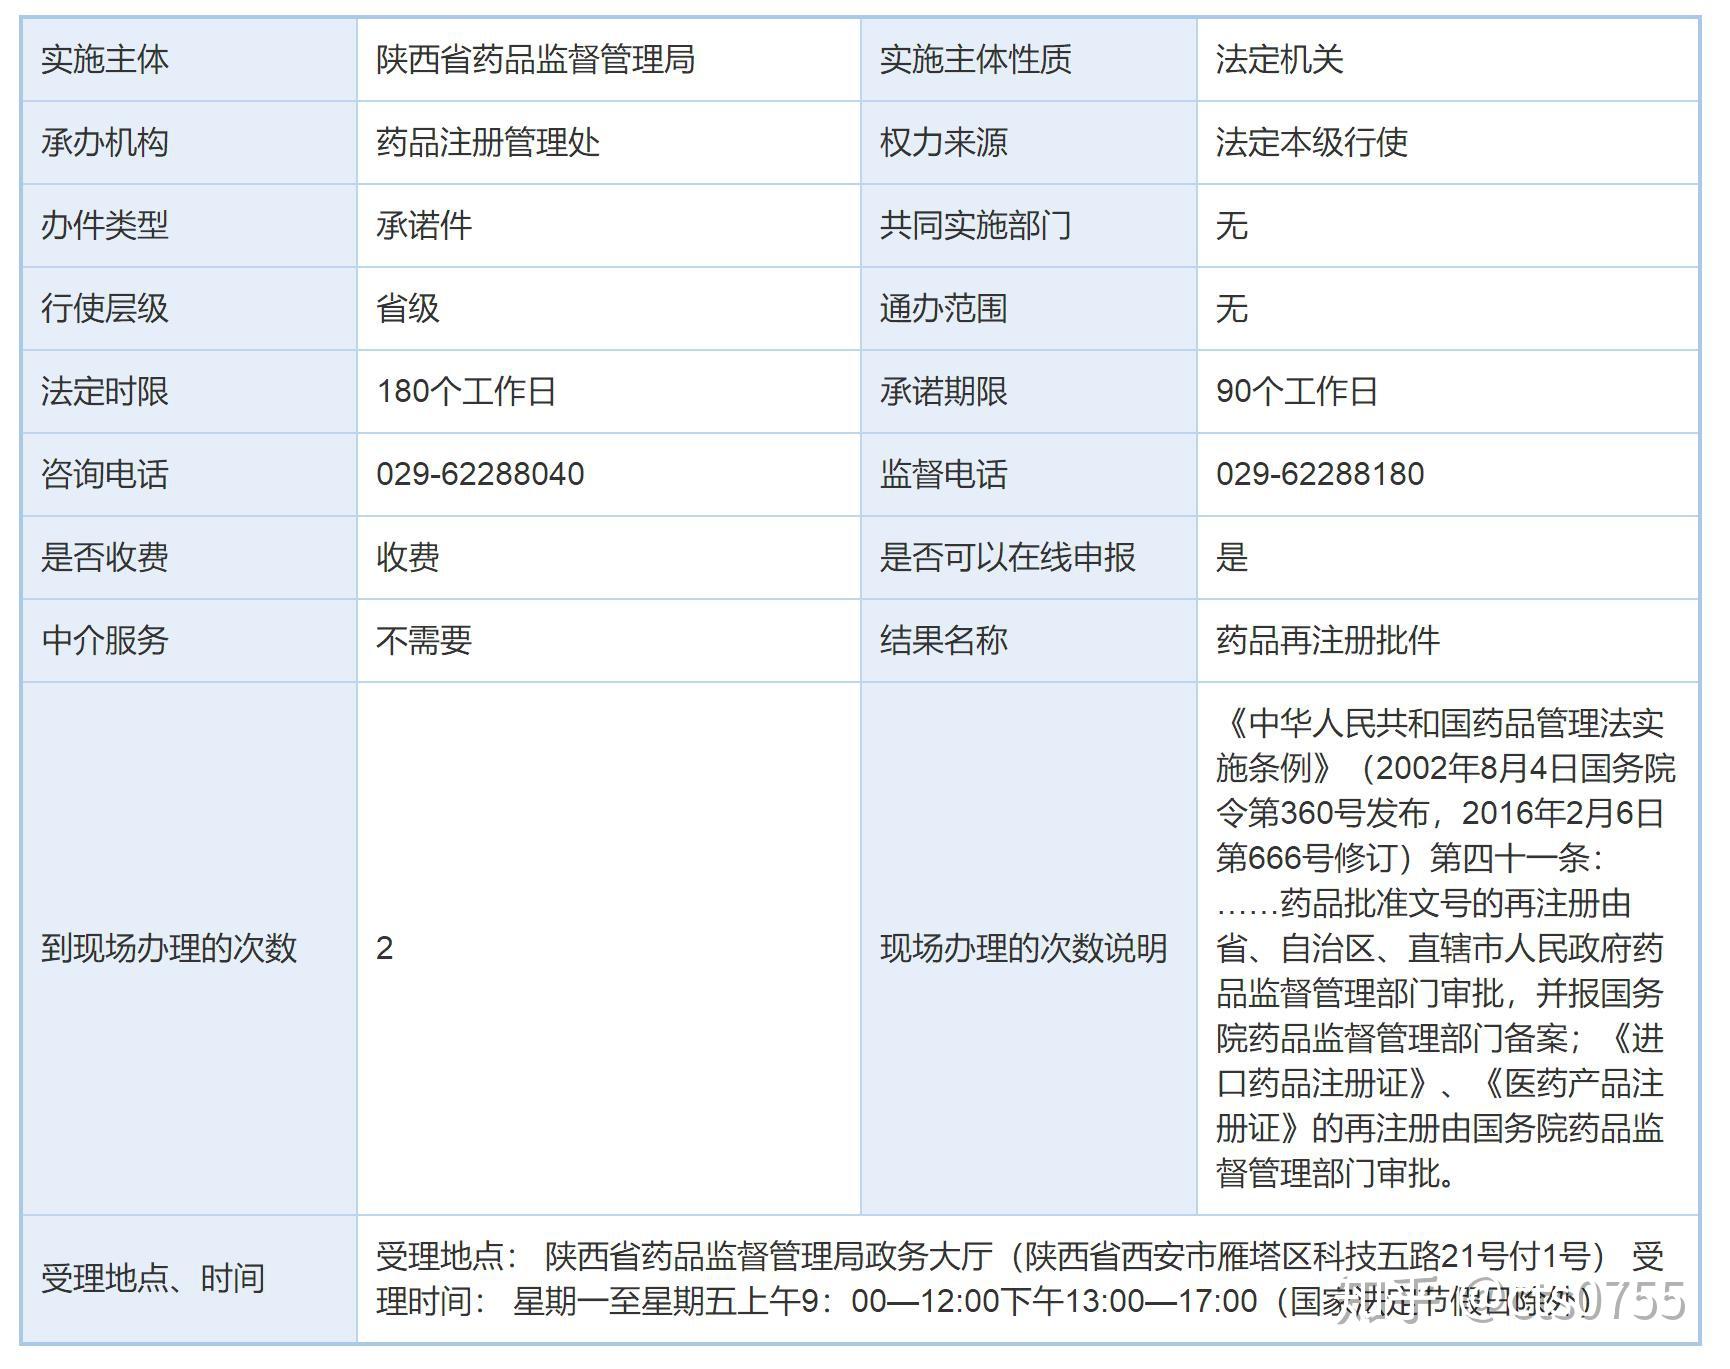This screenshot has width=1730, height=1369.
Task: Select the 180个工作日 statutory time limit
Action: [x=466, y=391]
